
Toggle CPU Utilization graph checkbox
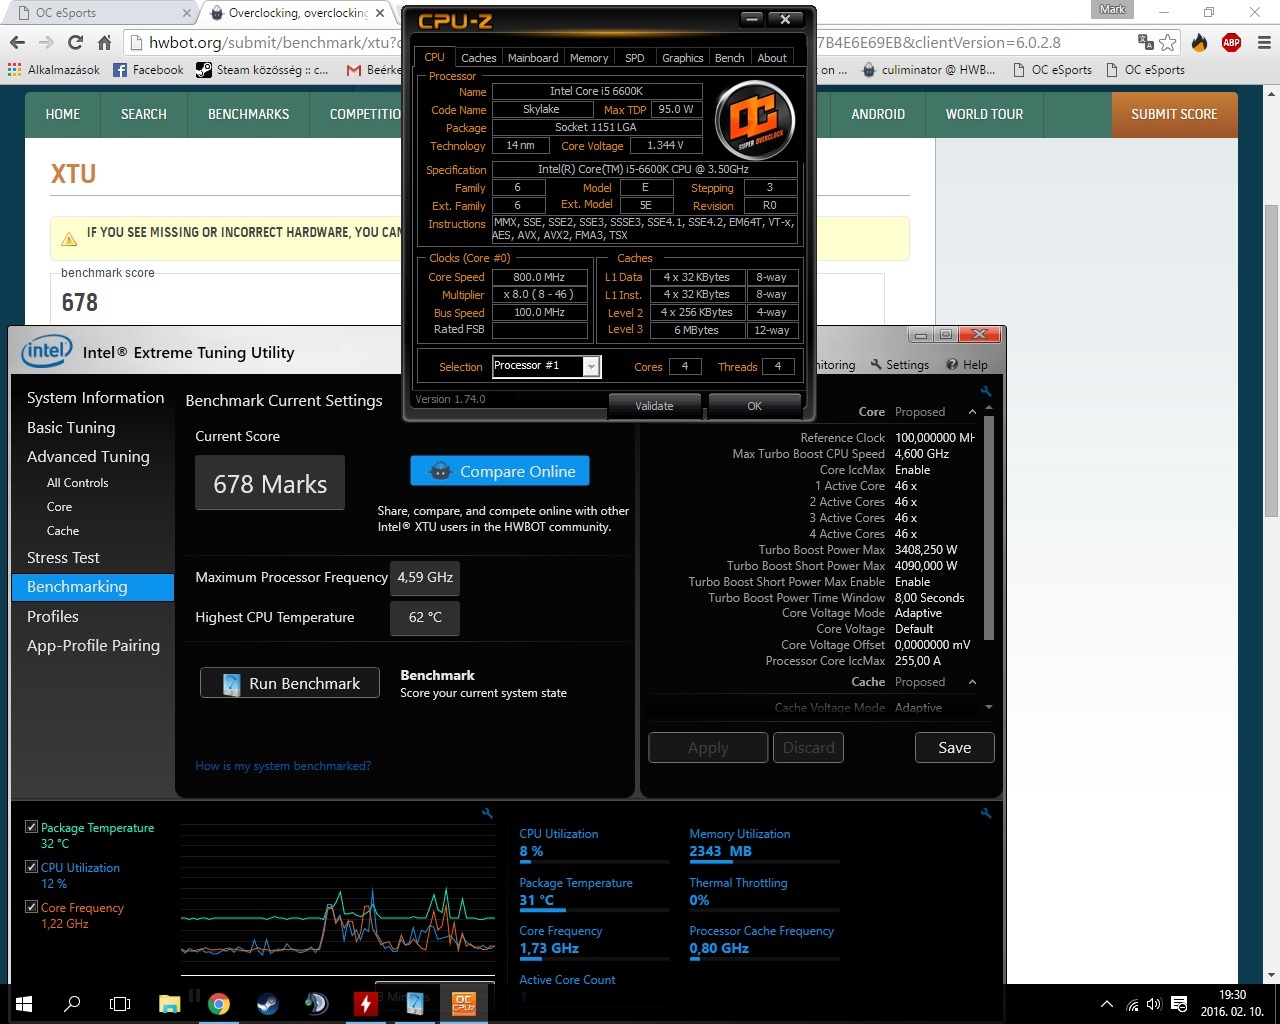pos(32,867)
